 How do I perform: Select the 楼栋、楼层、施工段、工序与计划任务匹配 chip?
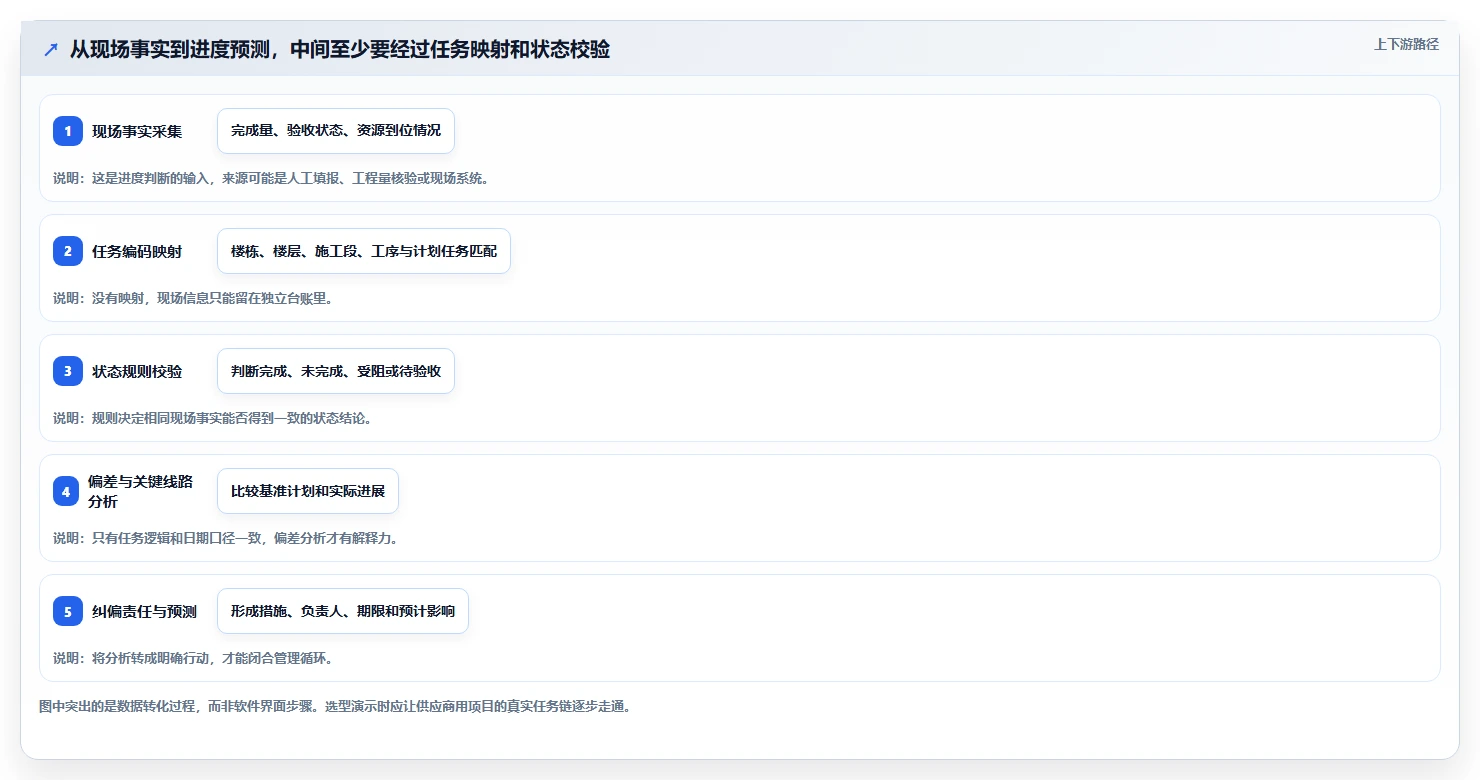click(x=364, y=251)
